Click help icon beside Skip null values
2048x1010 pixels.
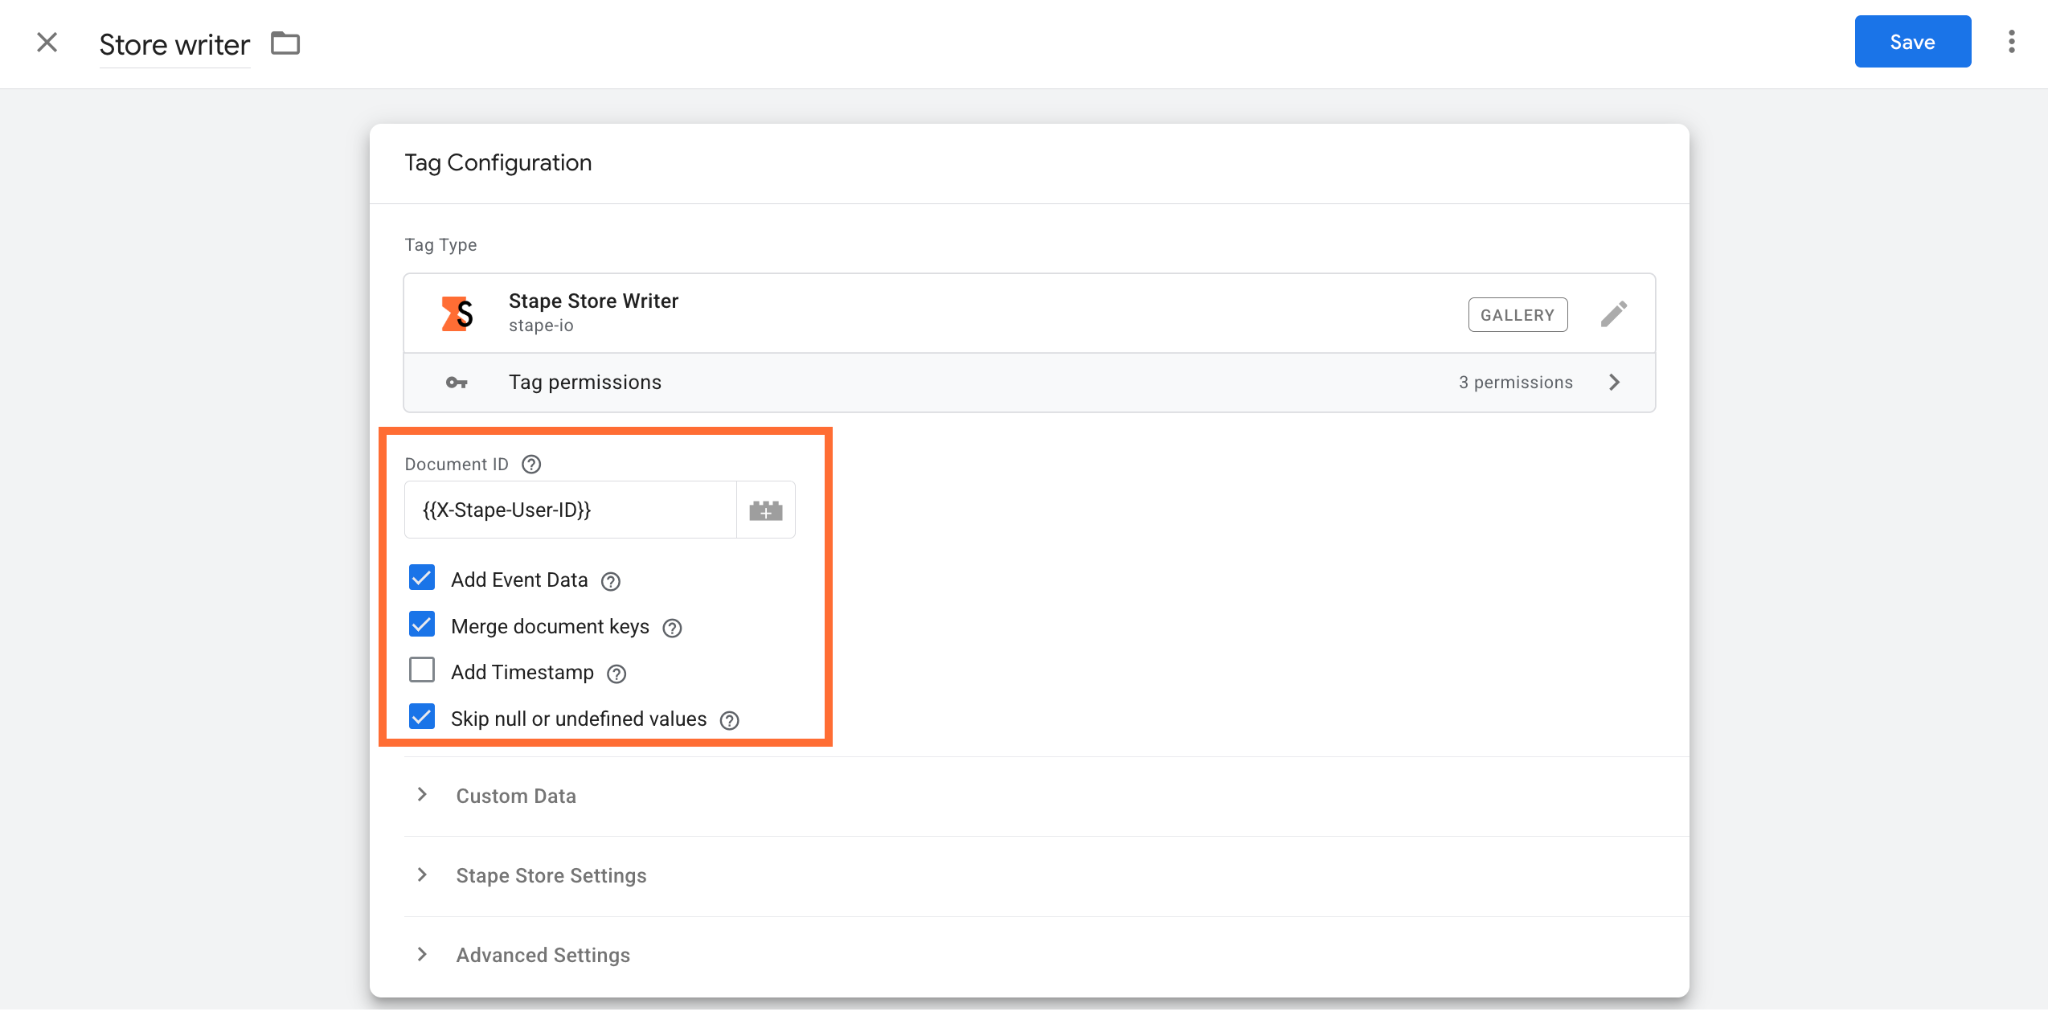[730, 720]
